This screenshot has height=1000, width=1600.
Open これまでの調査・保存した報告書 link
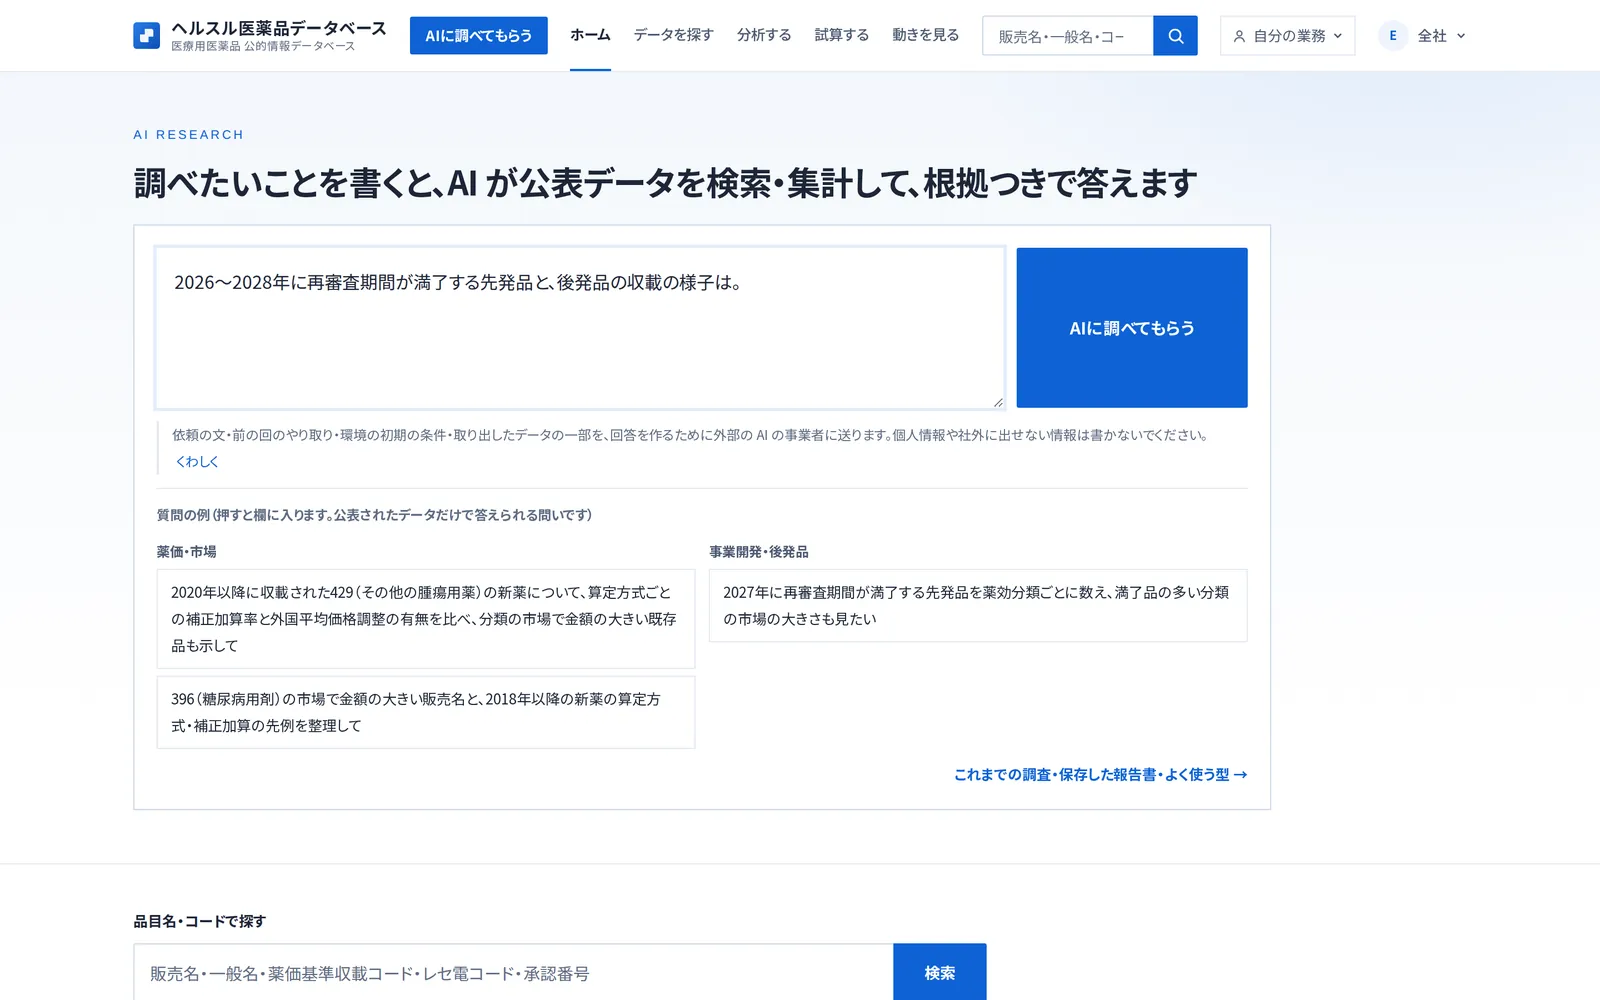(1100, 775)
